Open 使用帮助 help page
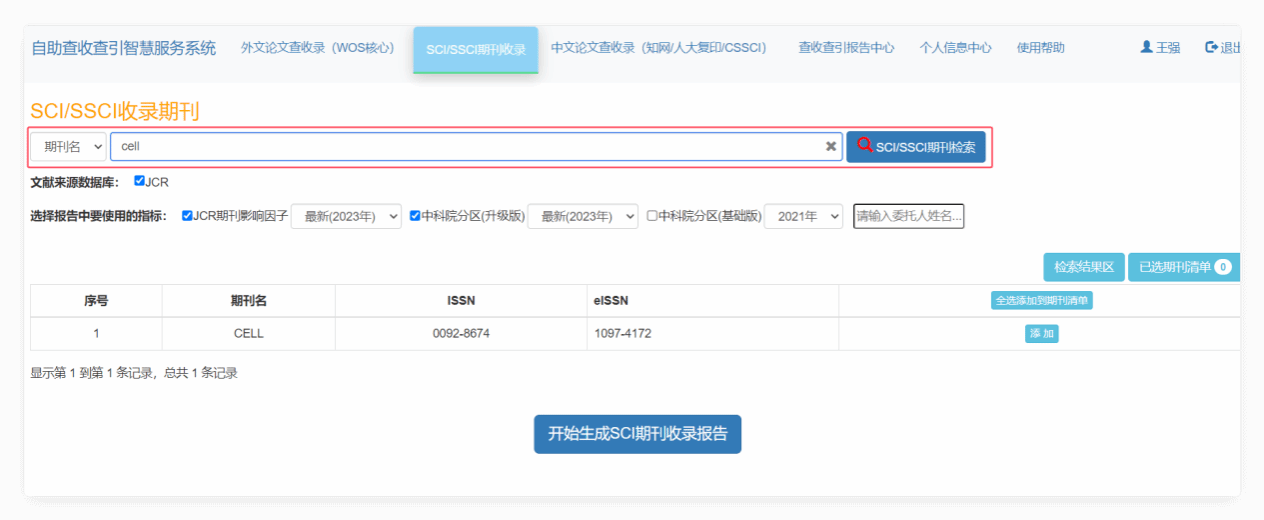 pyautogui.click(x=1040, y=48)
